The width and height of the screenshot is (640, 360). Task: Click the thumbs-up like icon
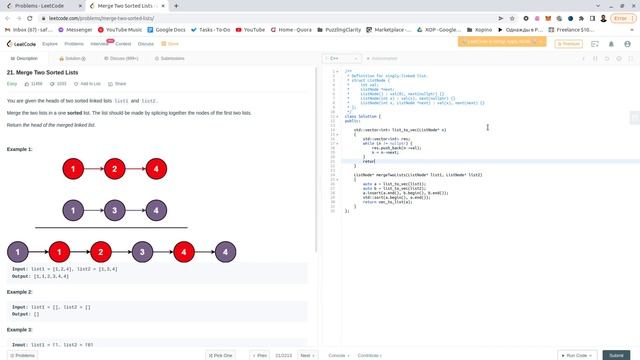tap(27, 84)
